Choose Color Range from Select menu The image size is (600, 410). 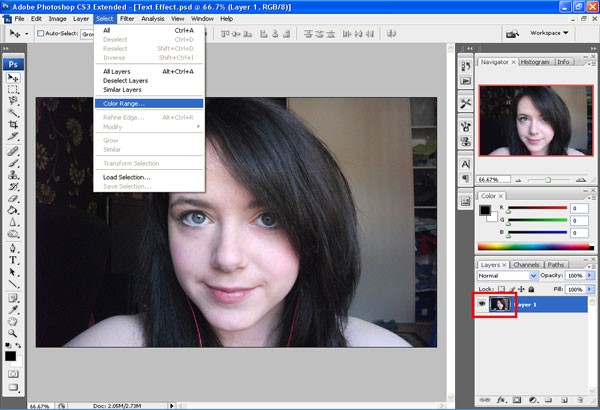[x=149, y=104]
